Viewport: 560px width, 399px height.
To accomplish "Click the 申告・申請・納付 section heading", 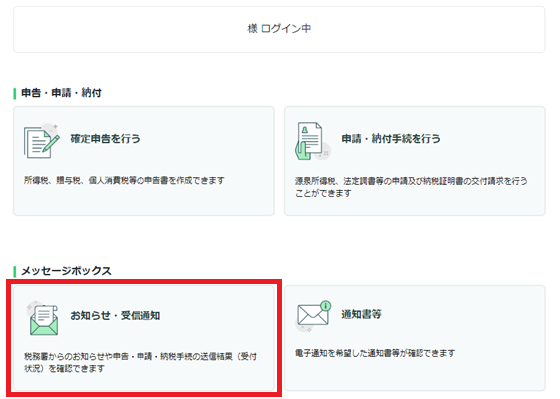I will (x=61, y=93).
